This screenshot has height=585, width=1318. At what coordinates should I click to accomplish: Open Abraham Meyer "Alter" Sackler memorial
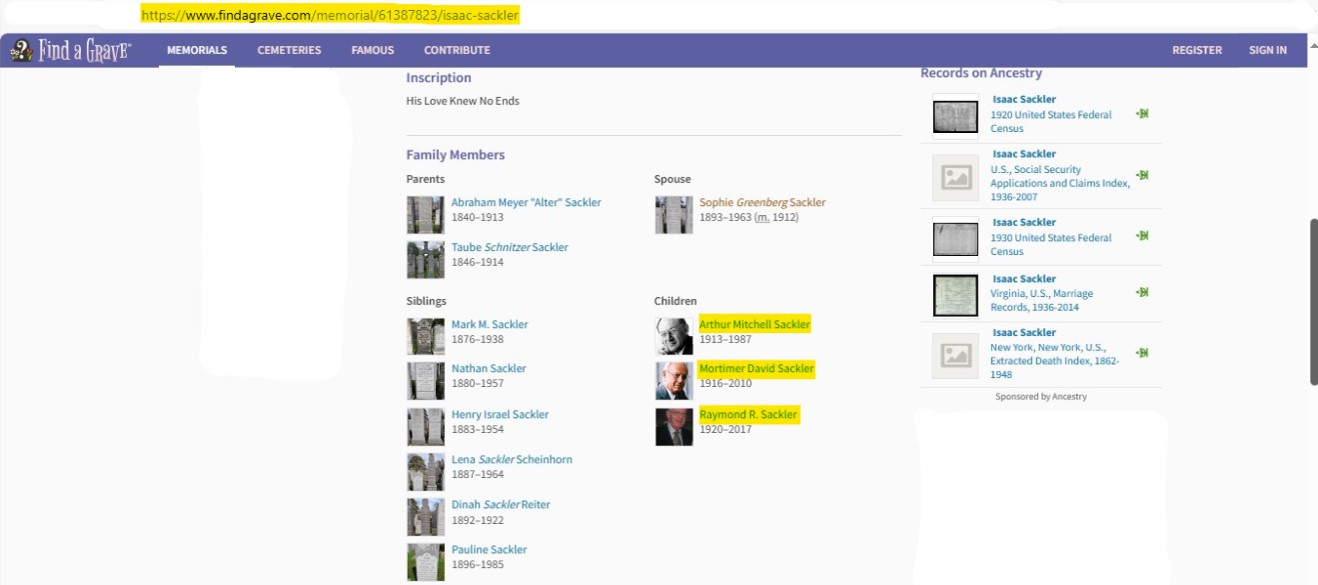526,202
